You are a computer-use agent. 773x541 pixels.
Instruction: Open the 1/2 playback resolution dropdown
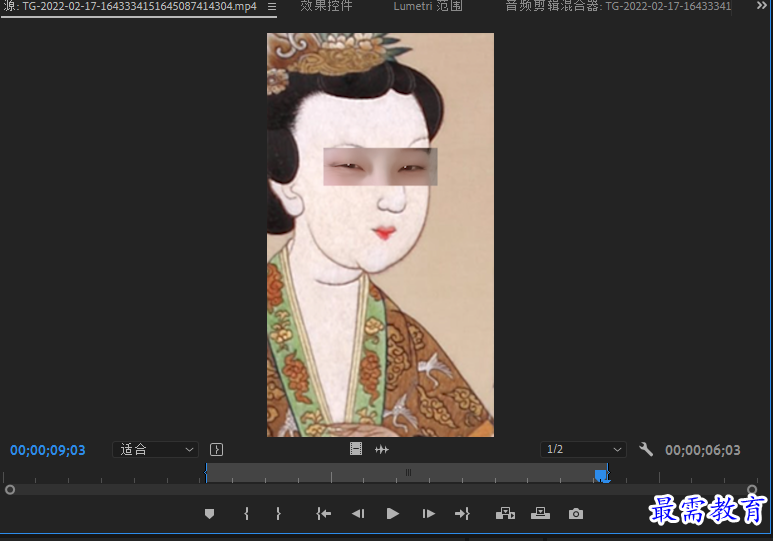click(583, 449)
